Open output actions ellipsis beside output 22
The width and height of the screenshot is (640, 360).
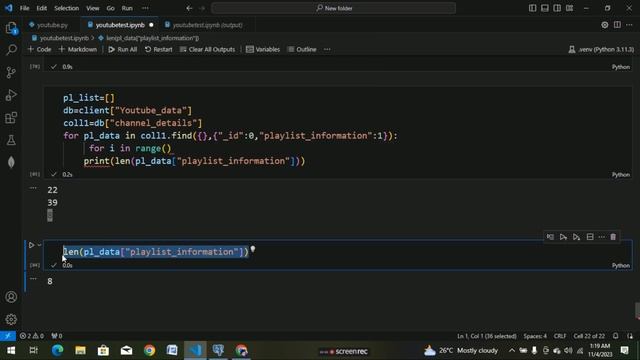33,188
